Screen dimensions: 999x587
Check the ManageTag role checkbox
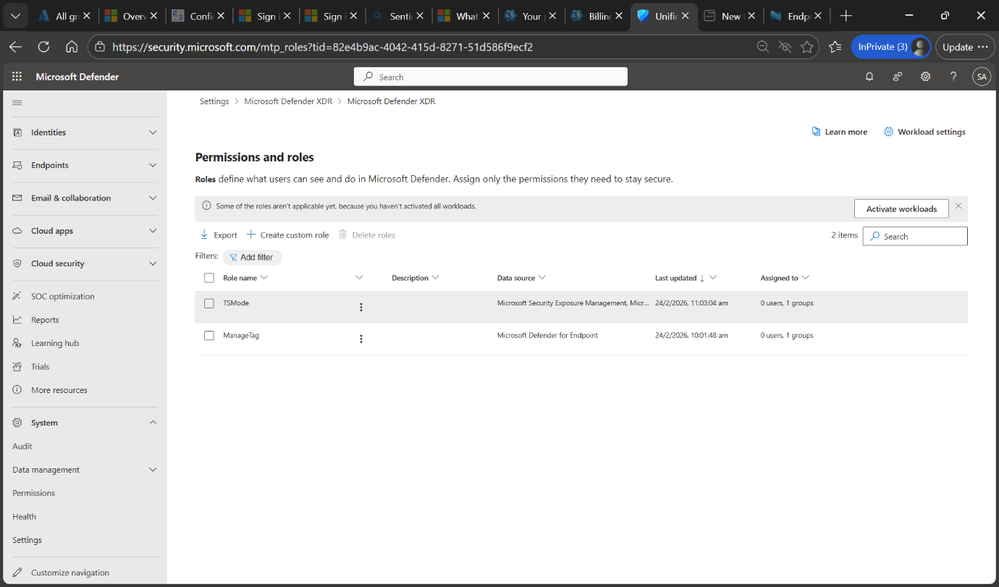209,335
